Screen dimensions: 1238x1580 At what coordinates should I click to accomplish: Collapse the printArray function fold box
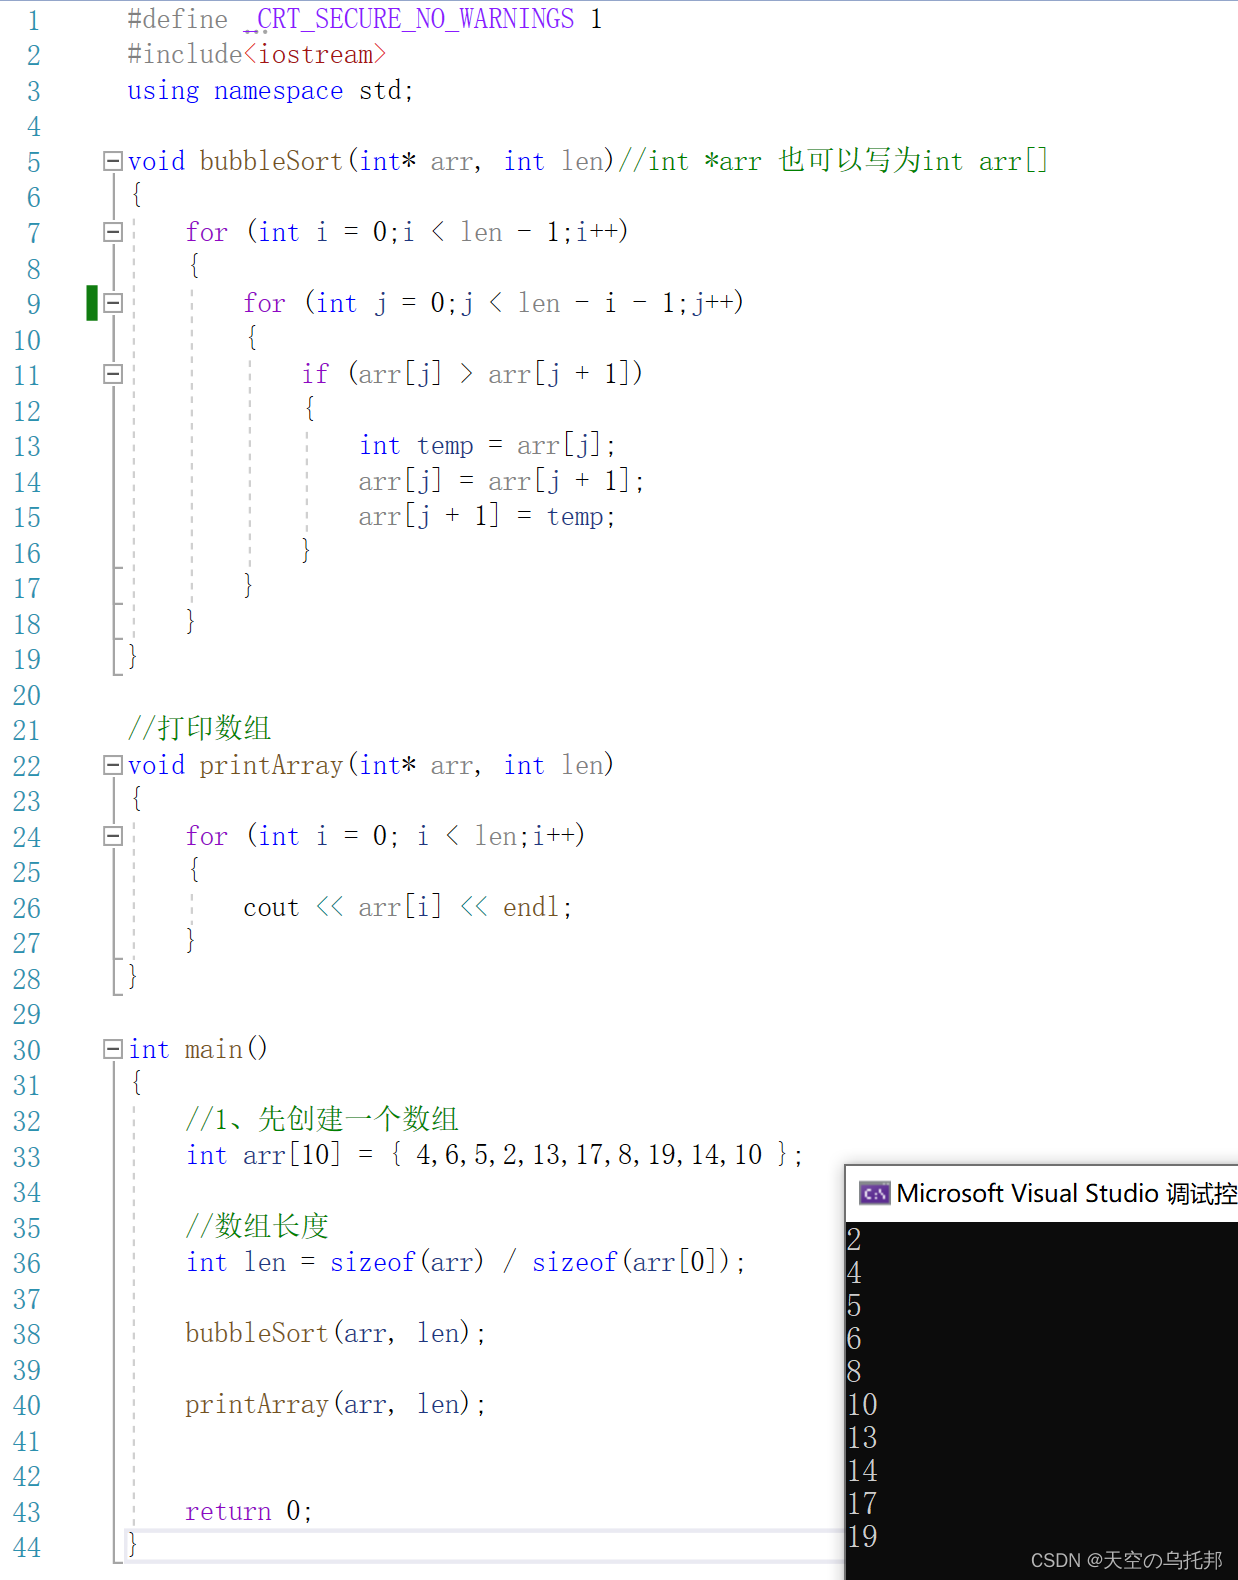click(113, 765)
